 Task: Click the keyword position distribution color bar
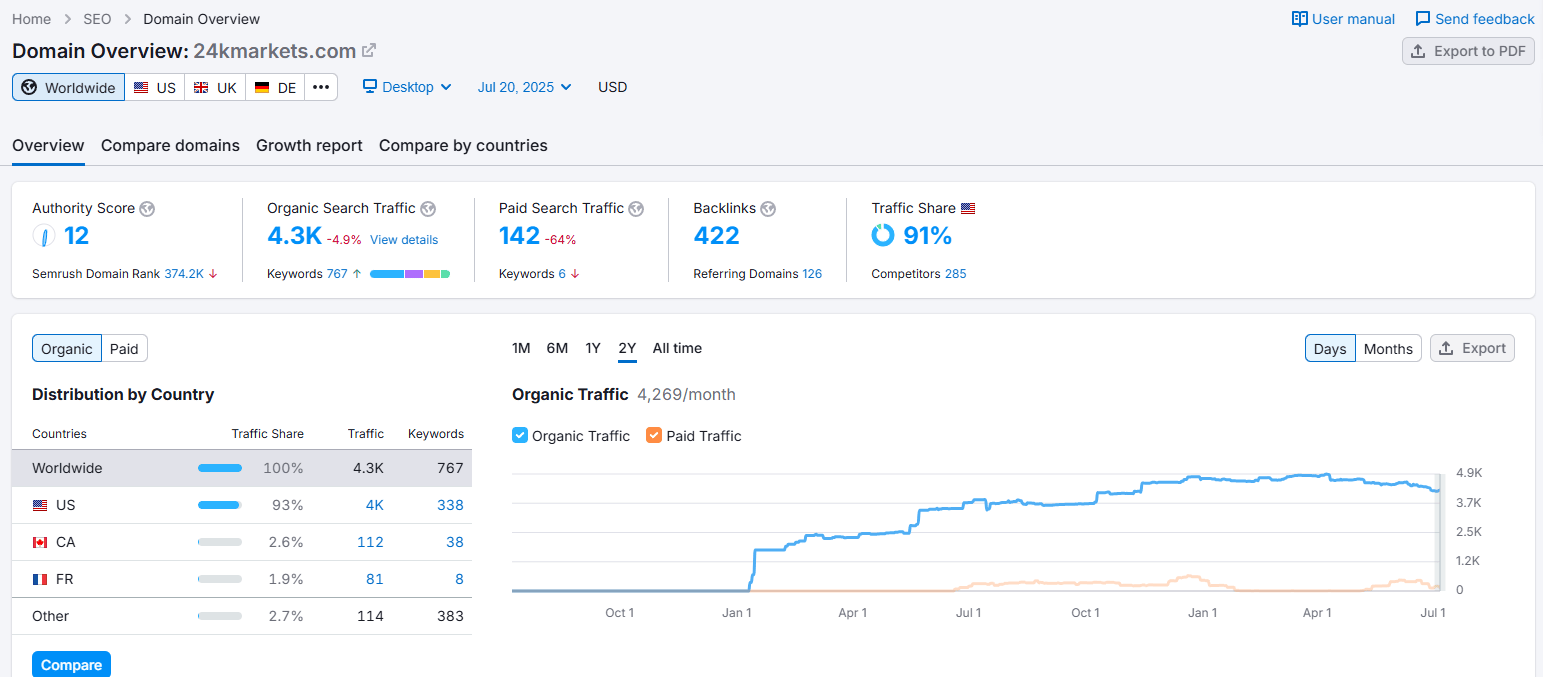click(410, 273)
